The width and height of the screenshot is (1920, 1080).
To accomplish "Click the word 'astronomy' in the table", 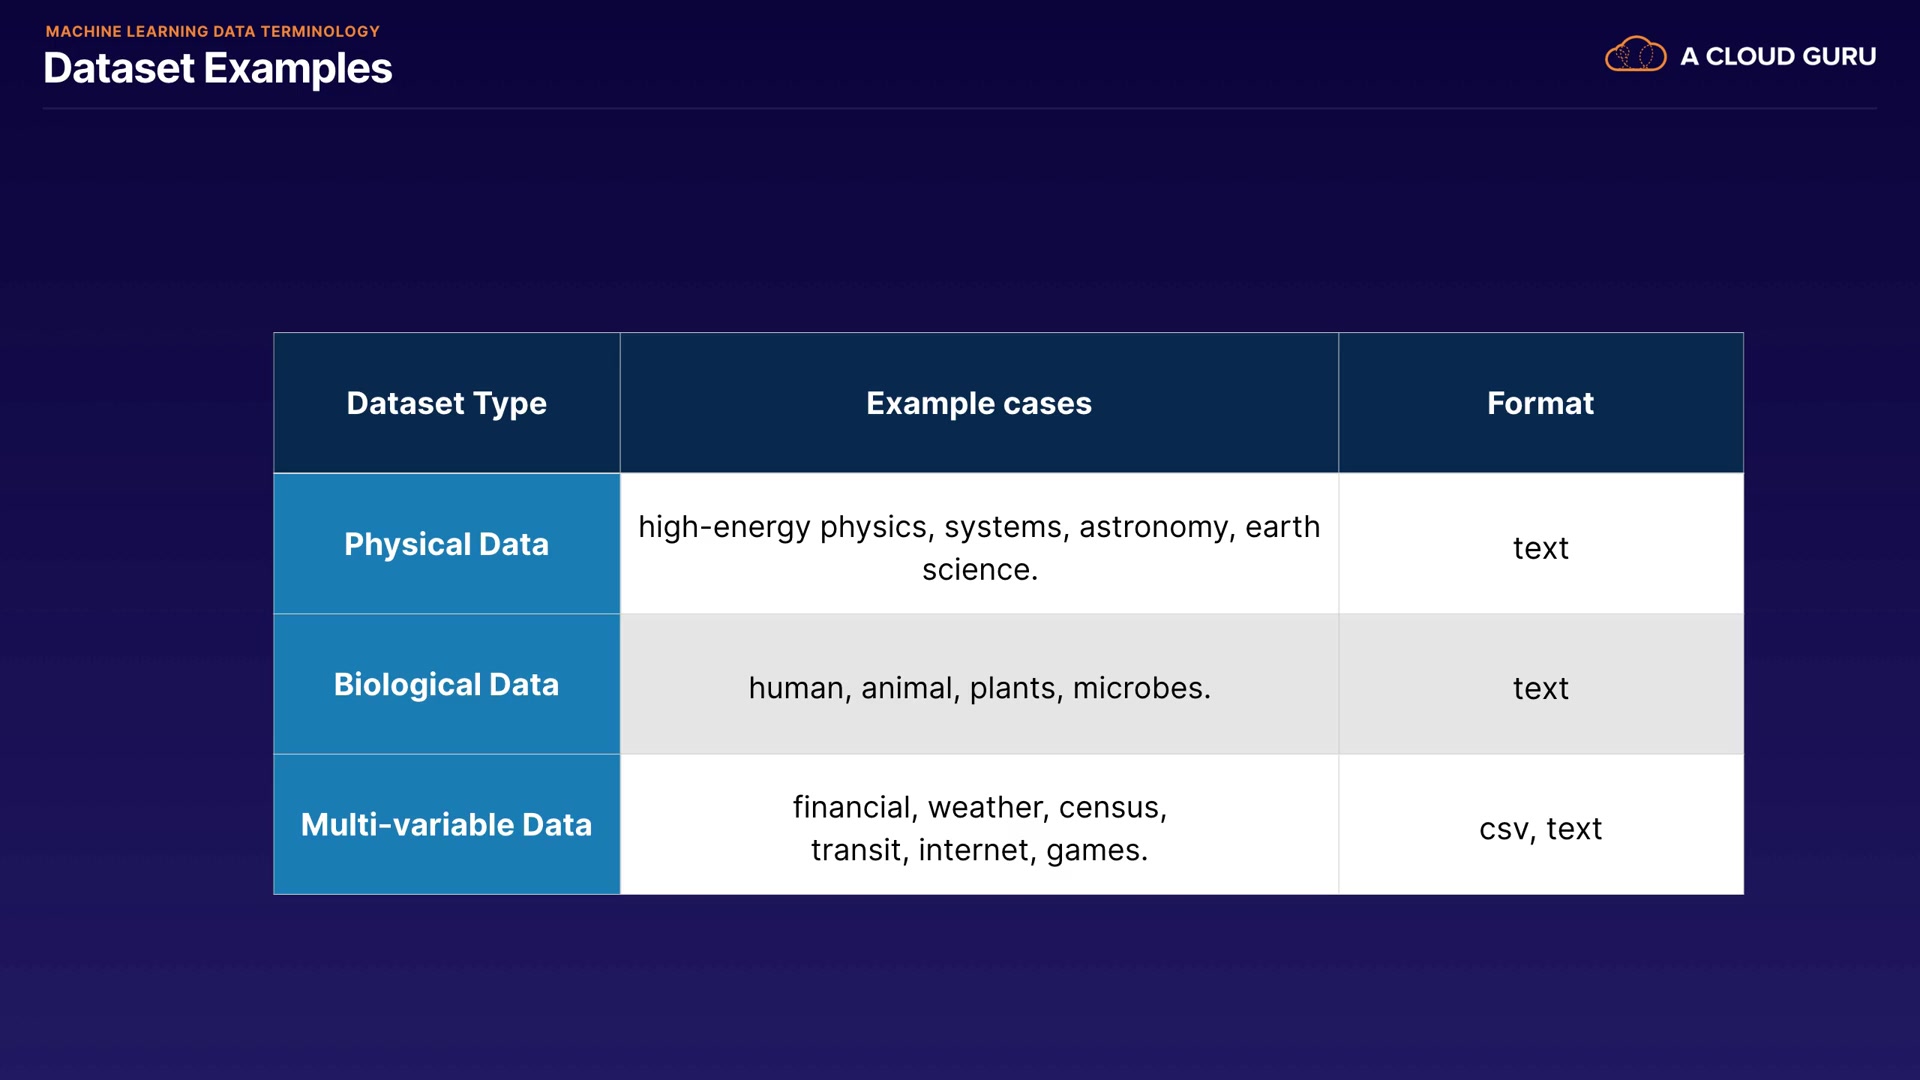I will pos(1153,527).
